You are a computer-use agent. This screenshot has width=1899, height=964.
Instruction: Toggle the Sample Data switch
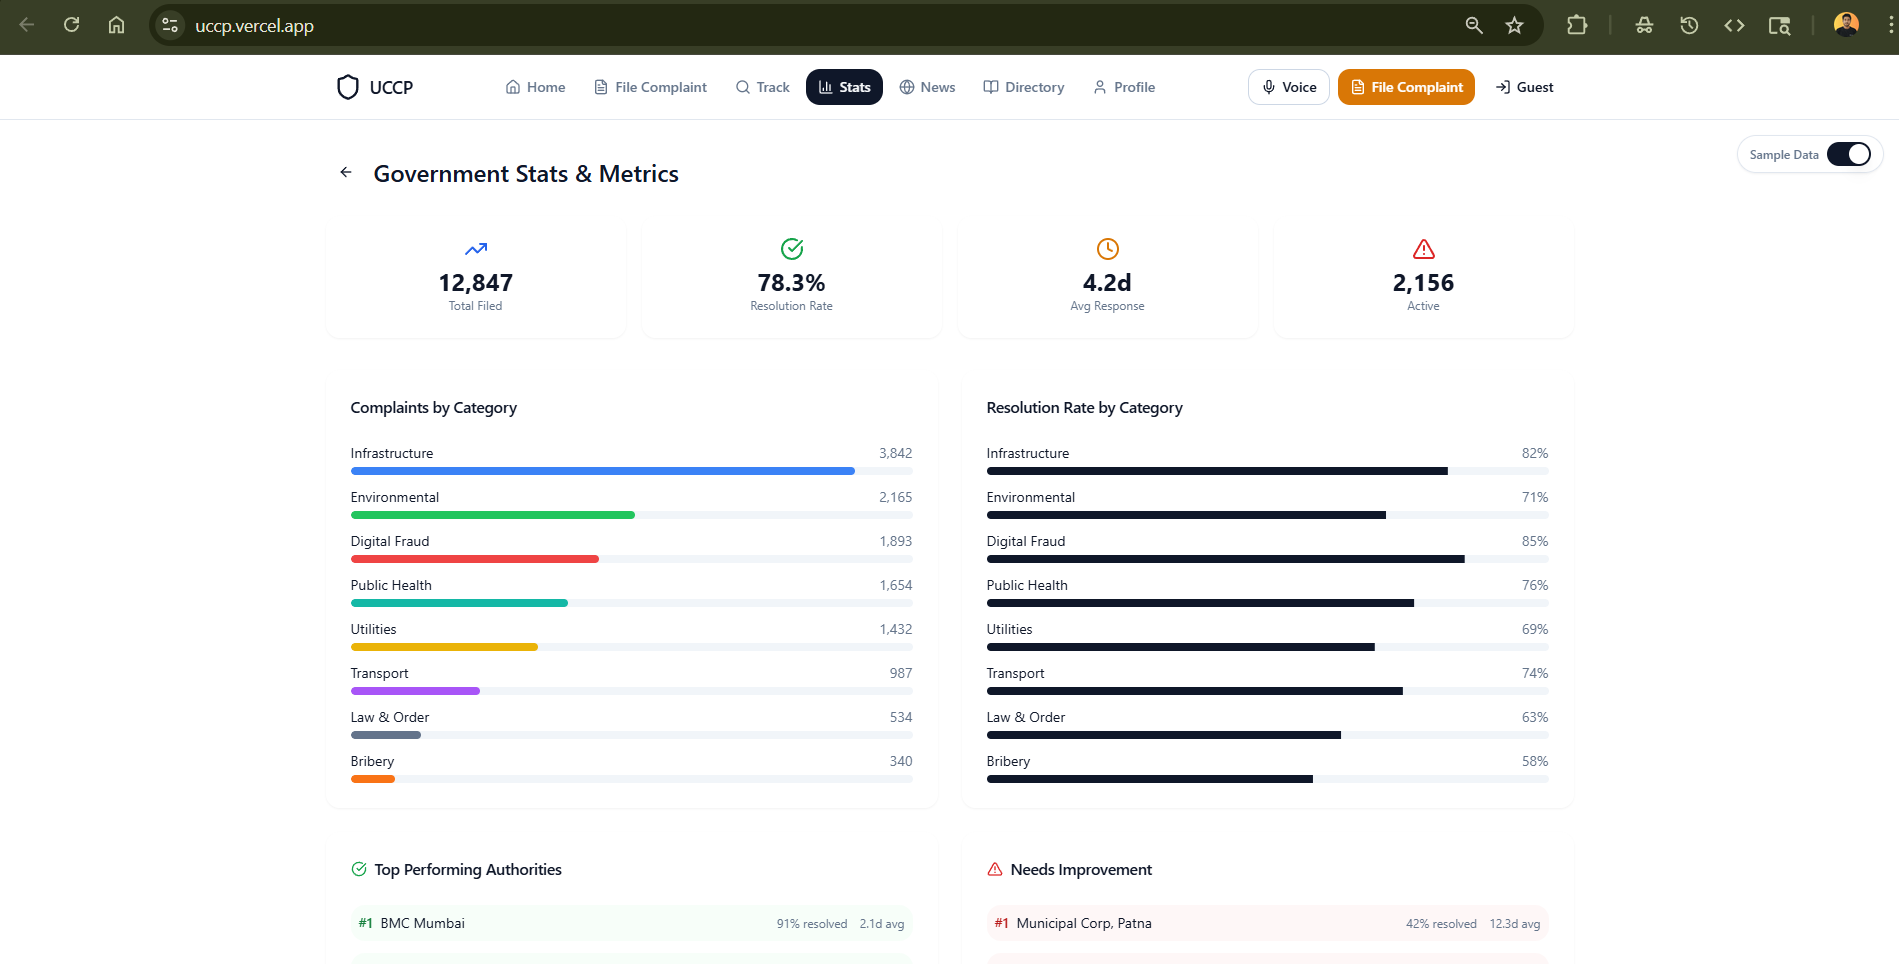pyautogui.click(x=1848, y=154)
